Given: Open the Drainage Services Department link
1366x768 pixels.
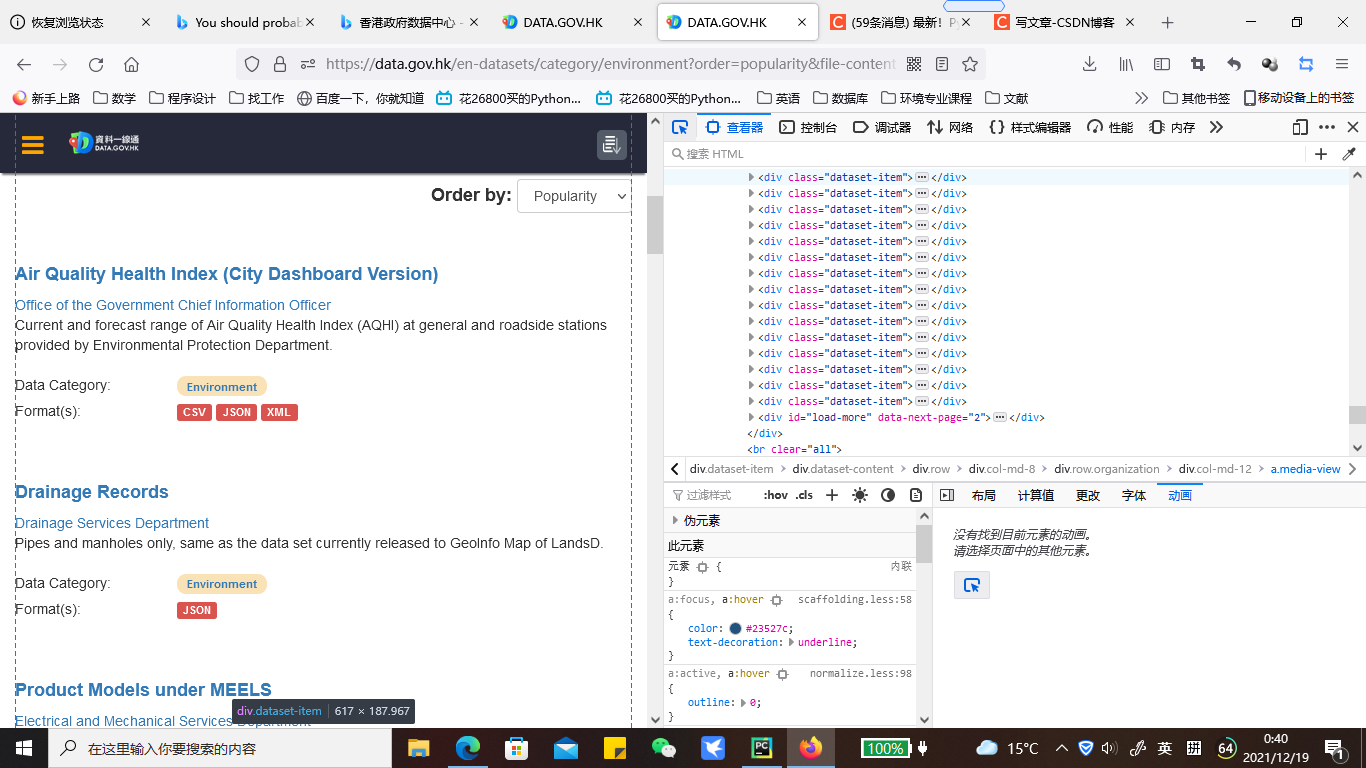Looking at the screenshot, I should pos(111,522).
